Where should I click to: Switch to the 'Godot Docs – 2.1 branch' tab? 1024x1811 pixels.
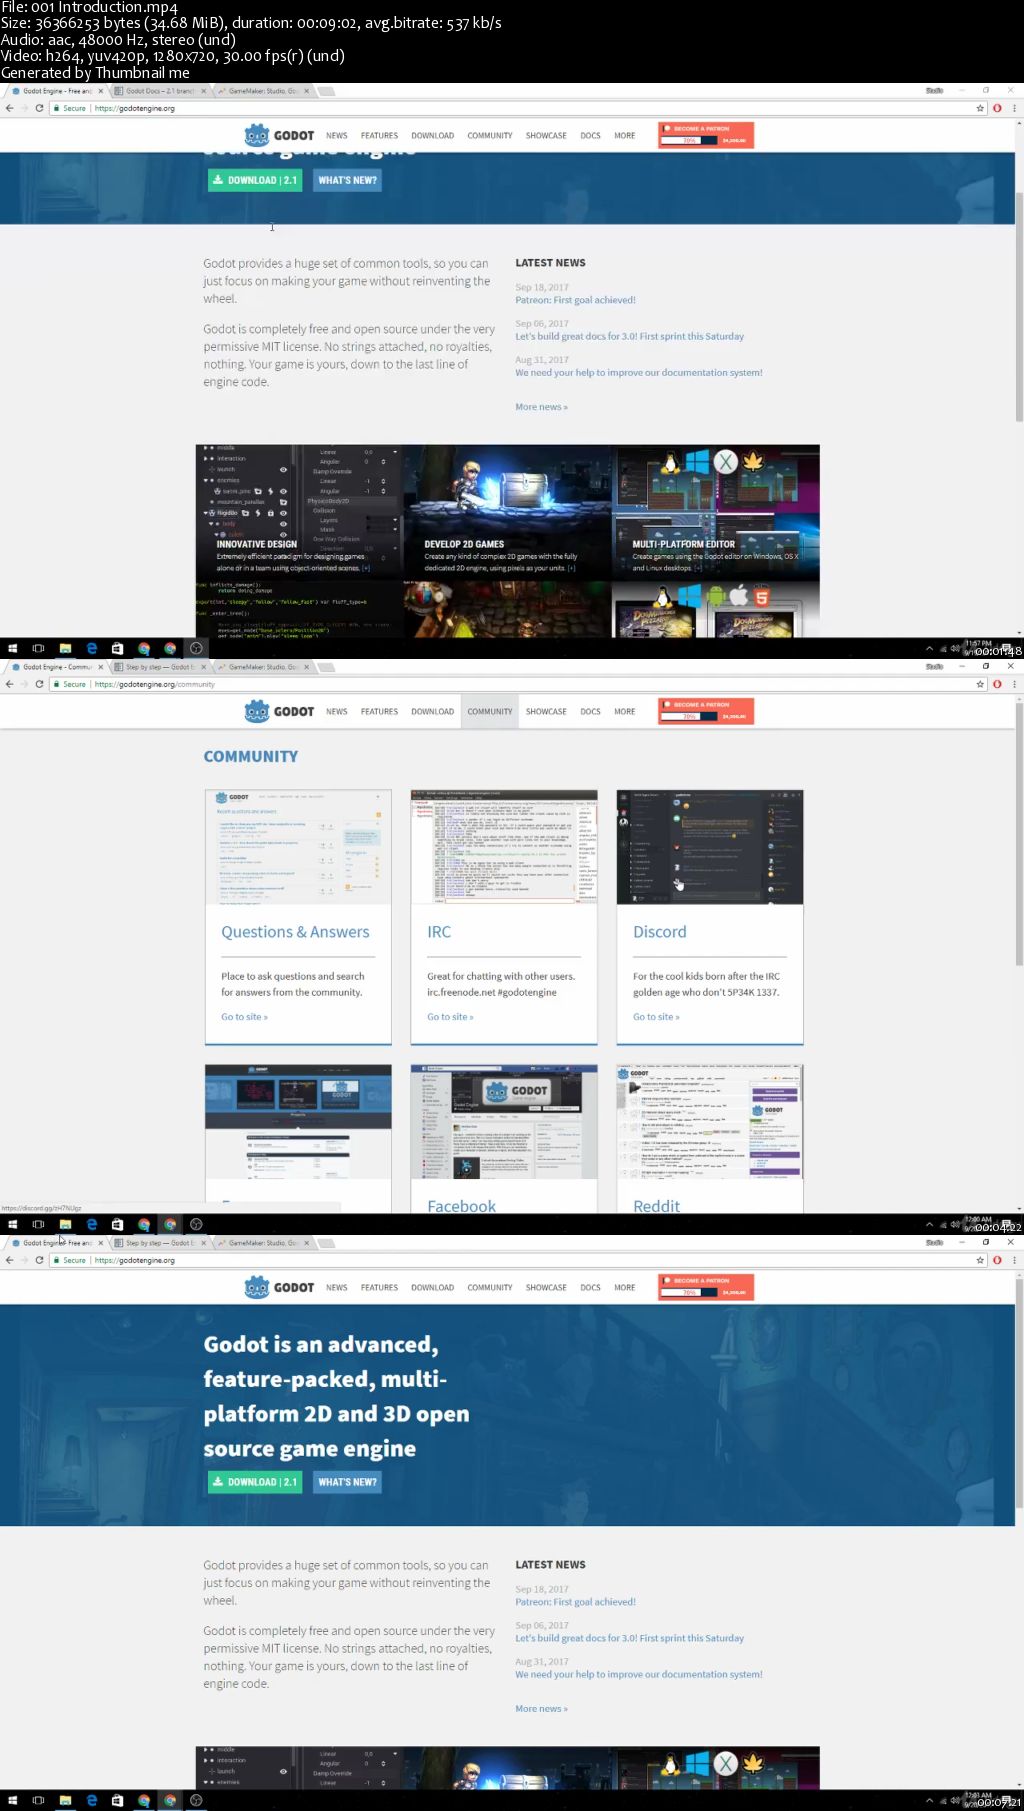pos(160,91)
